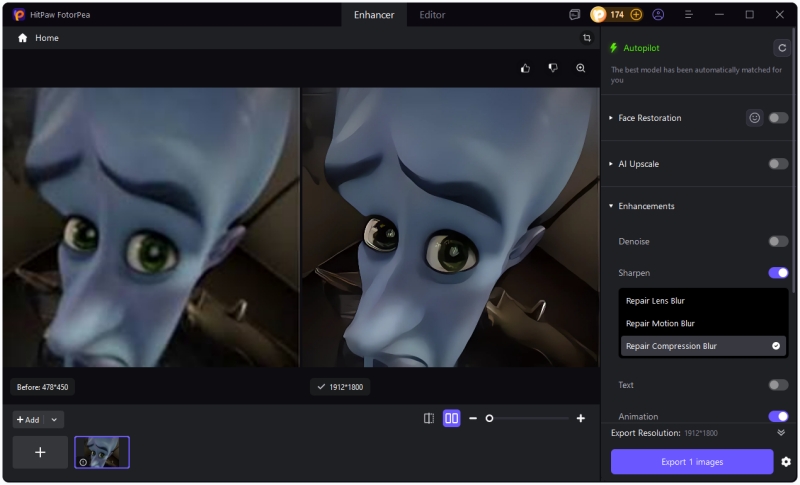Click the Enhancements section title
The image size is (800, 485).
646,206
